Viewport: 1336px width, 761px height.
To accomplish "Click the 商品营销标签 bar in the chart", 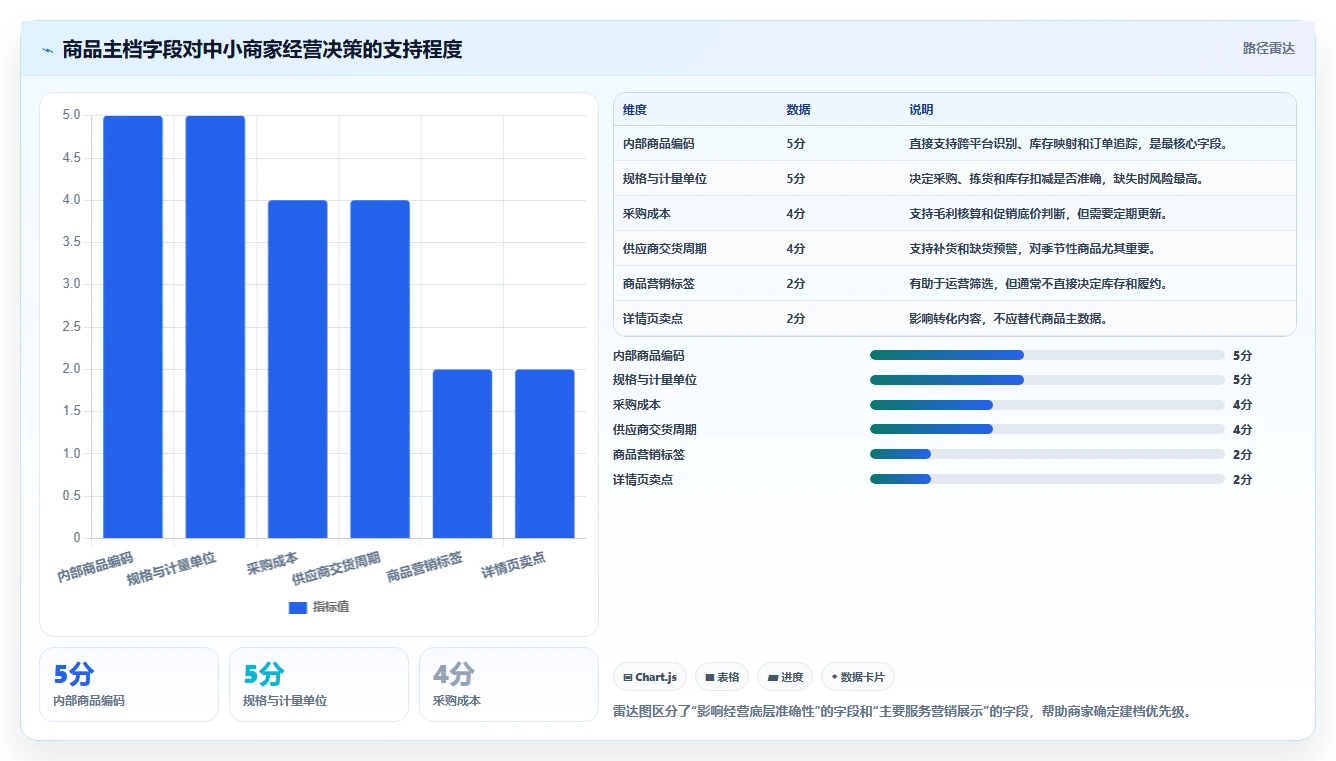I will (x=462, y=454).
